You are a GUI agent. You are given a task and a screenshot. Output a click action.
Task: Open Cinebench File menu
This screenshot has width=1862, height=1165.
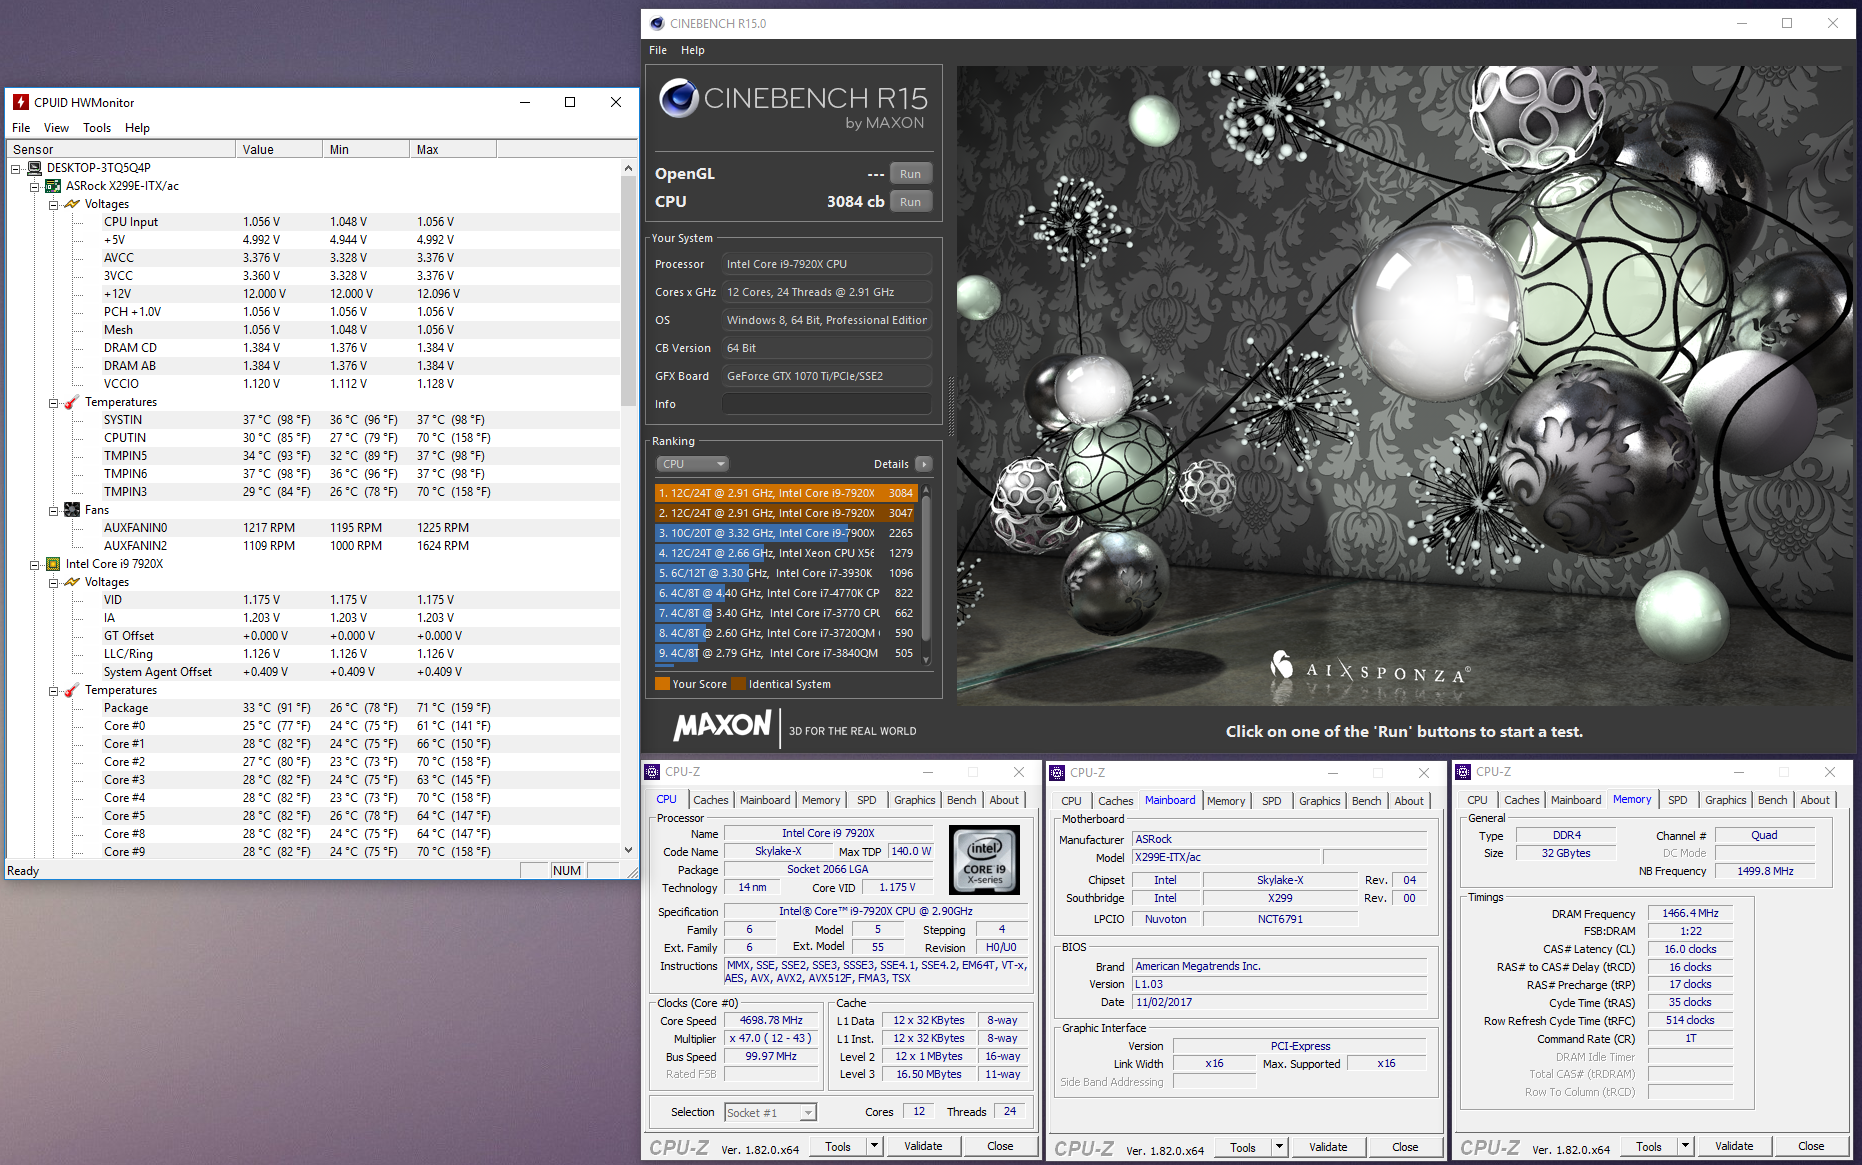[658, 50]
